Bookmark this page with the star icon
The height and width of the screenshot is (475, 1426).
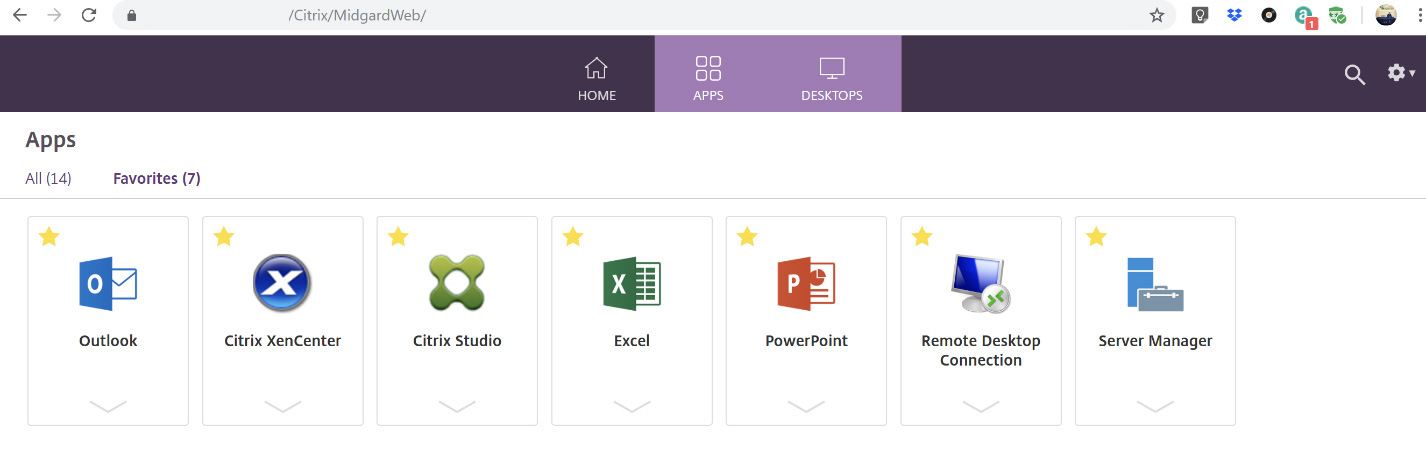[1157, 15]
